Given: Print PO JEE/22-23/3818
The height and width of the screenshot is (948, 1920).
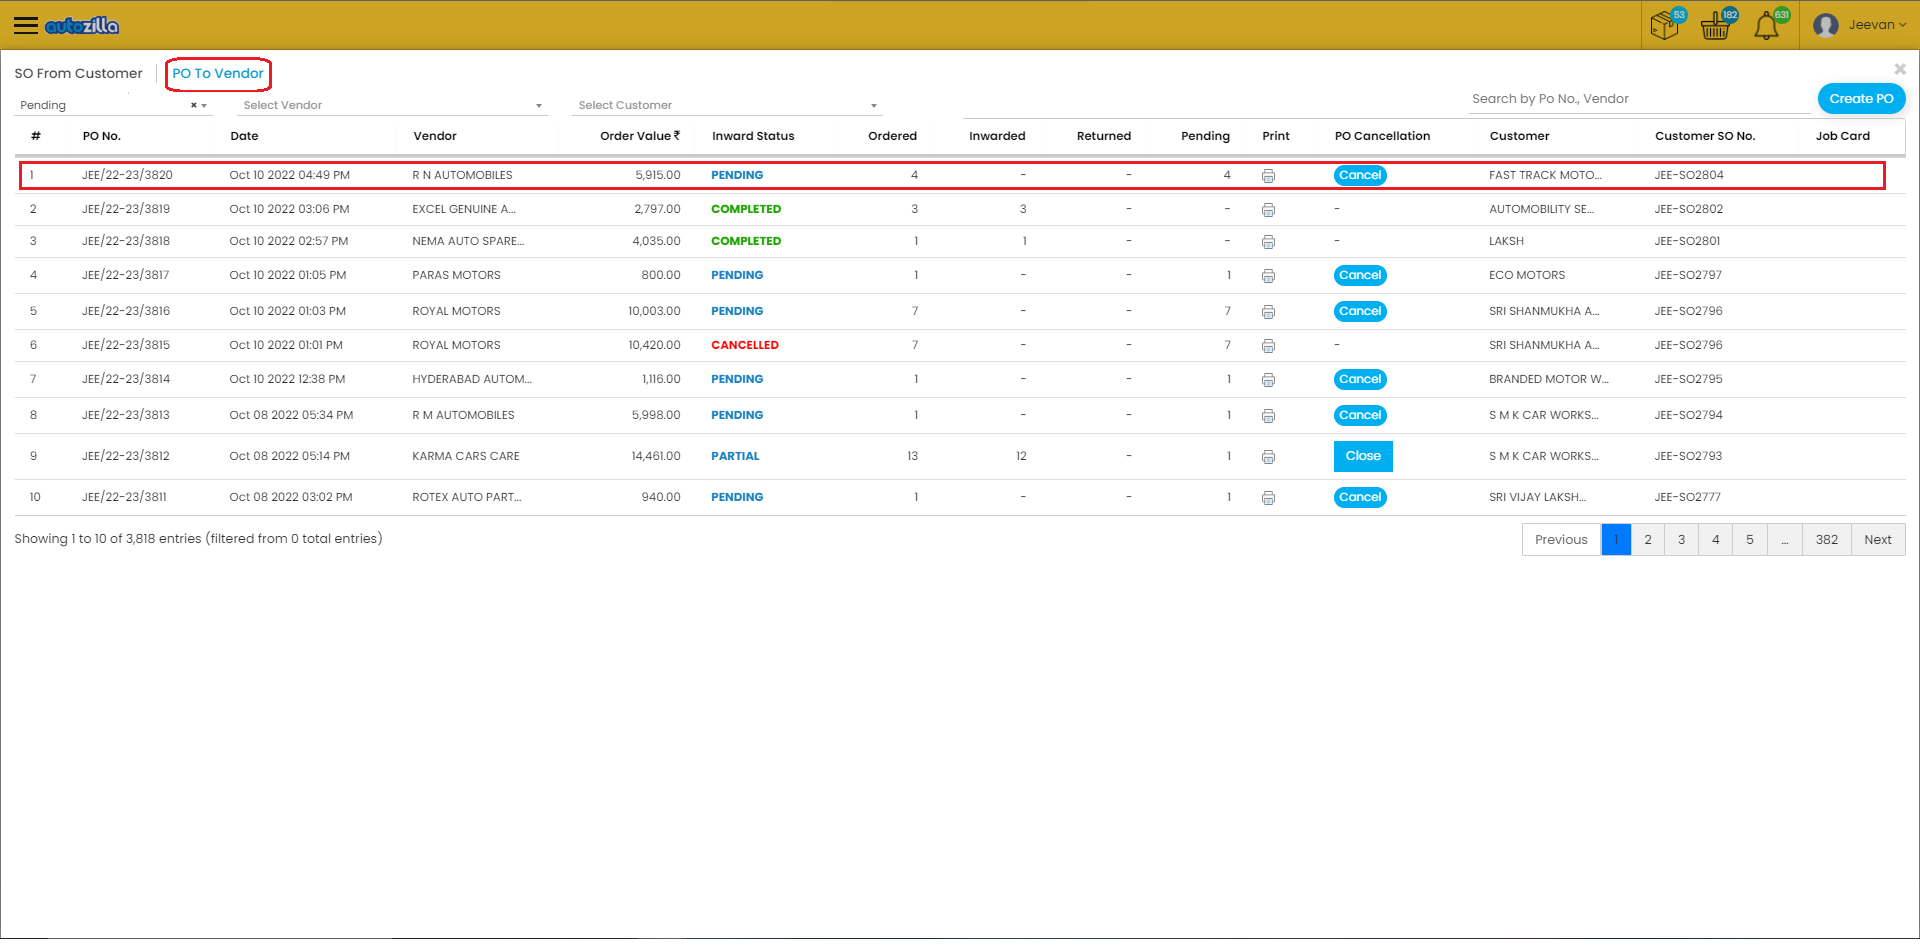Looking at the screenshot, I should tap(1268, 242).
